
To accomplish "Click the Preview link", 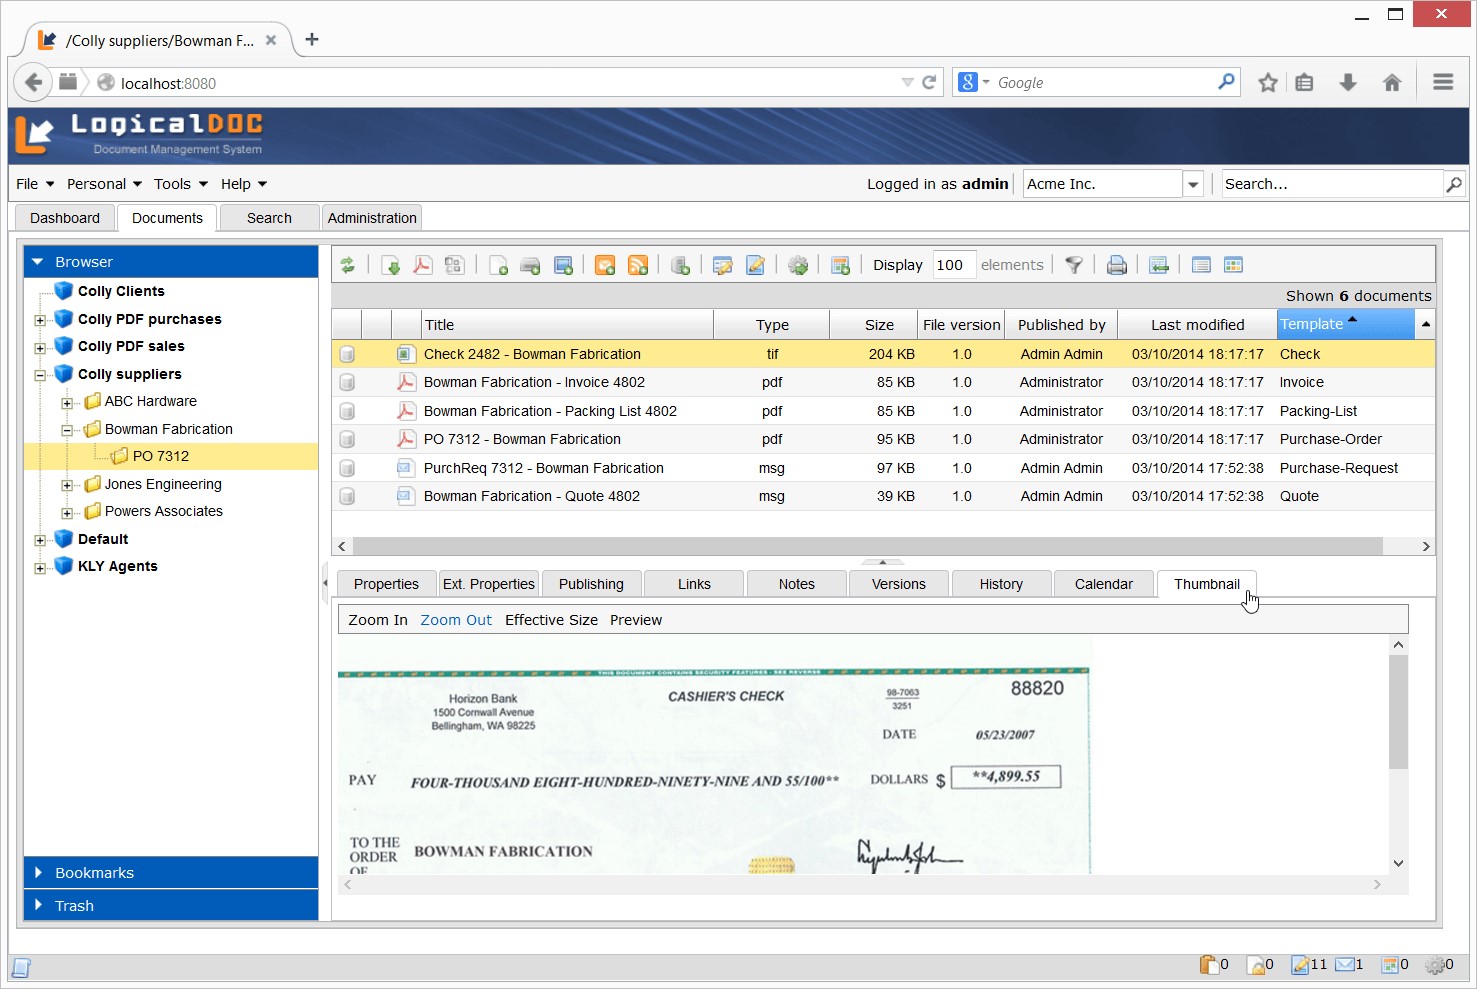I will [x=635, y=620].
